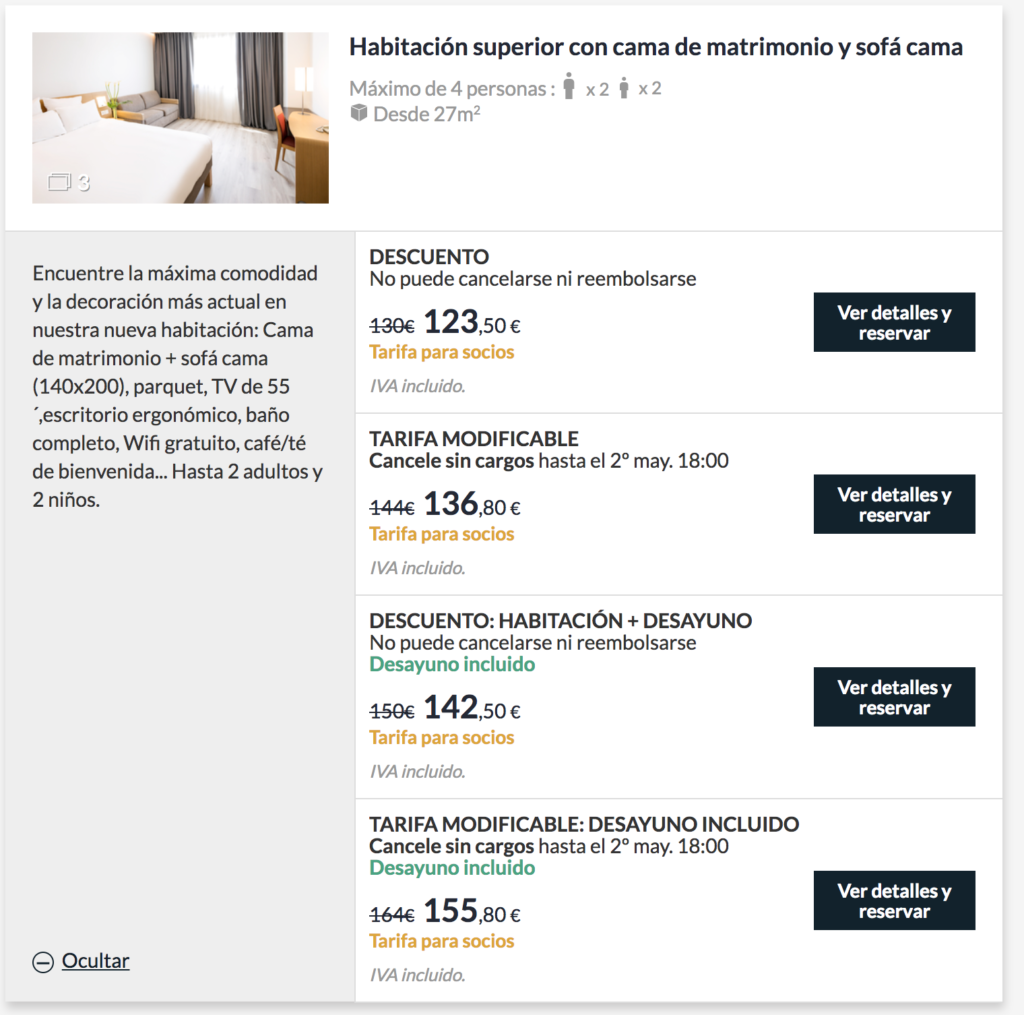Click the adult person icon
The width and height of the screenshot is (1024, 1015).
pyautogui.click(x=569, y=86)
